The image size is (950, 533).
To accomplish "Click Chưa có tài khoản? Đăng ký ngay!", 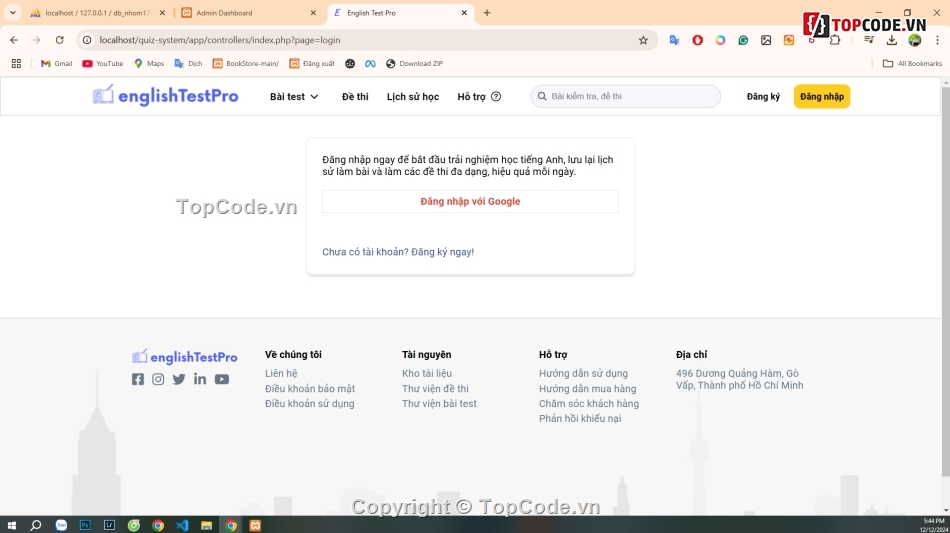I will tap(398, 252).
